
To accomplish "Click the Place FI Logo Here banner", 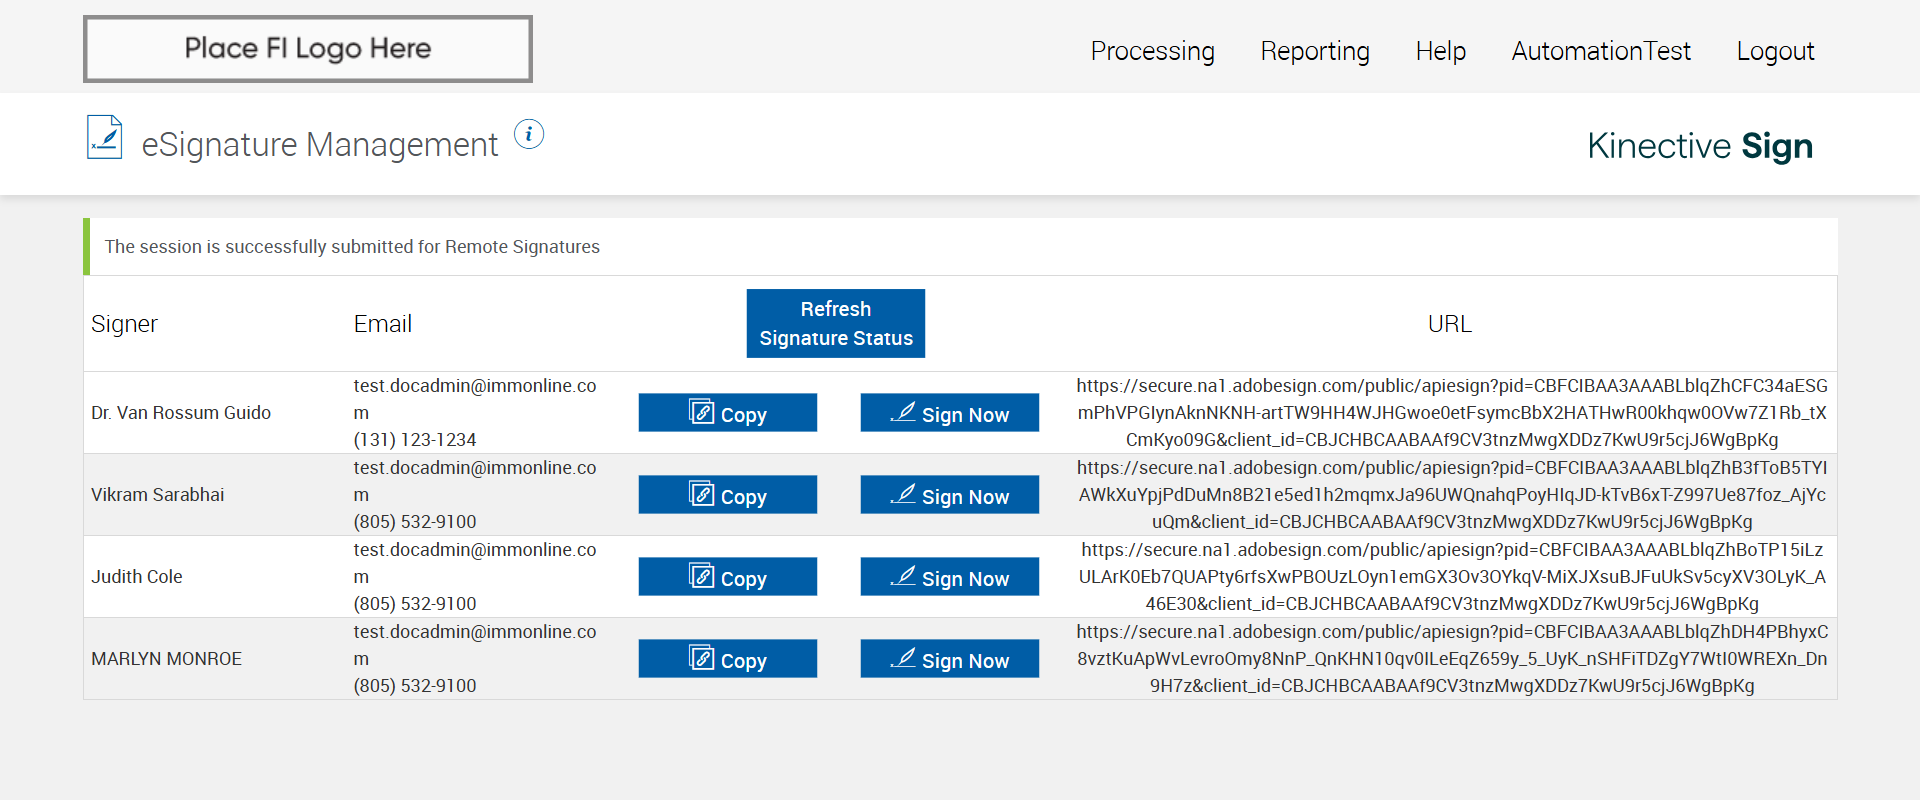I will 308,49.
